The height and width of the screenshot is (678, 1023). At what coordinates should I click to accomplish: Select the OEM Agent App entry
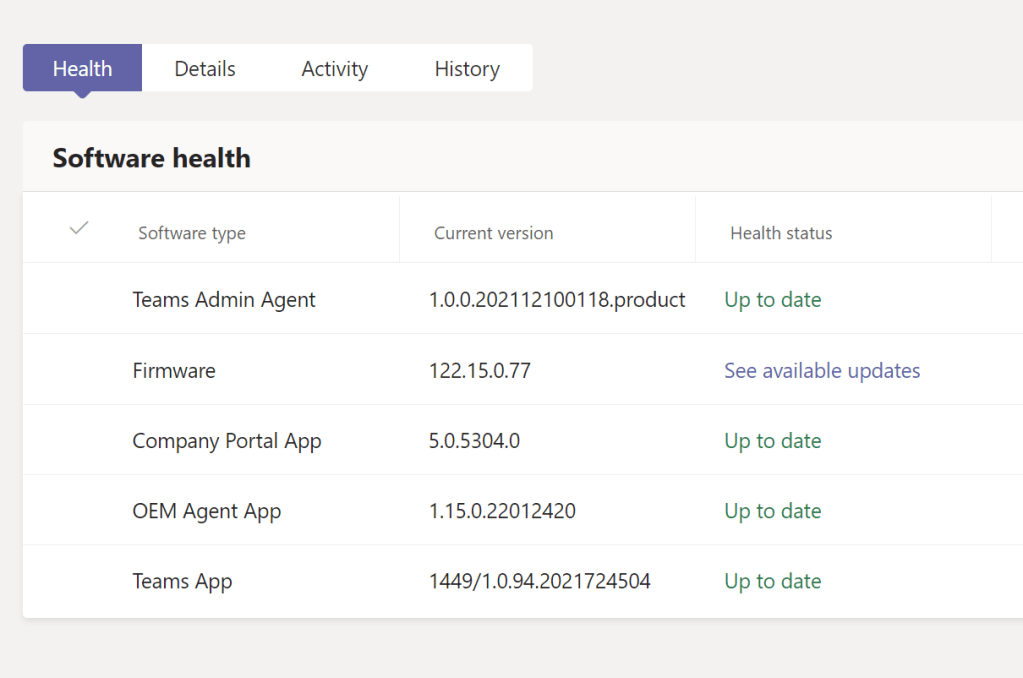coord(206,511)
